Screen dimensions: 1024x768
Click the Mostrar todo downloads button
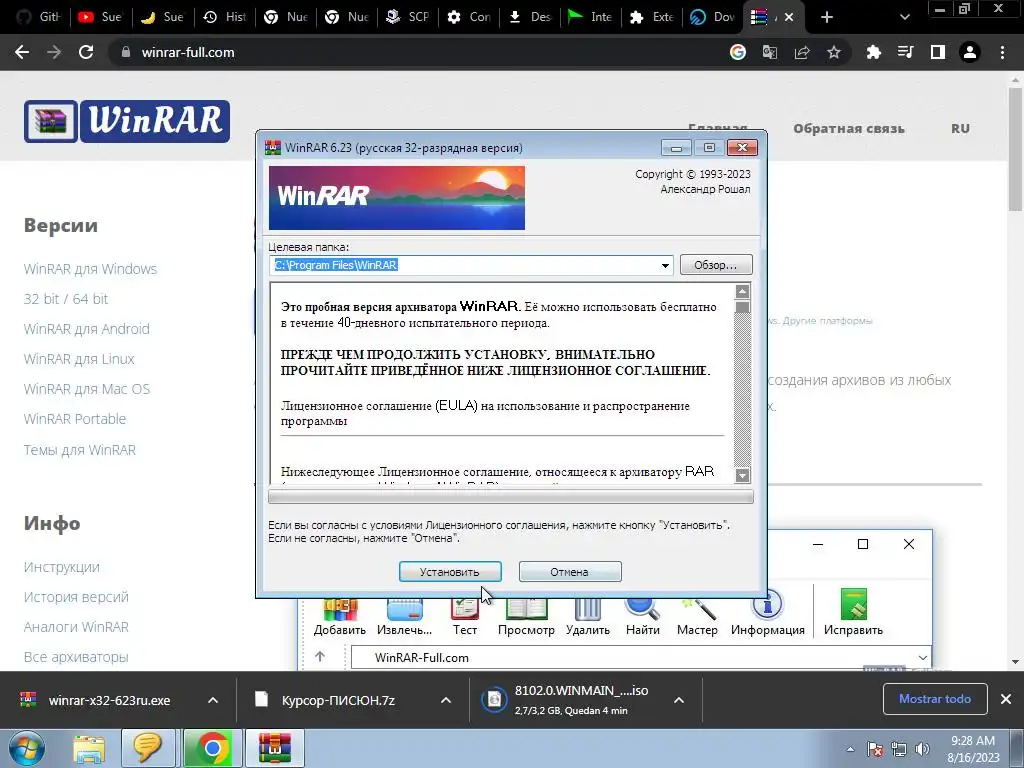[935, 699]
